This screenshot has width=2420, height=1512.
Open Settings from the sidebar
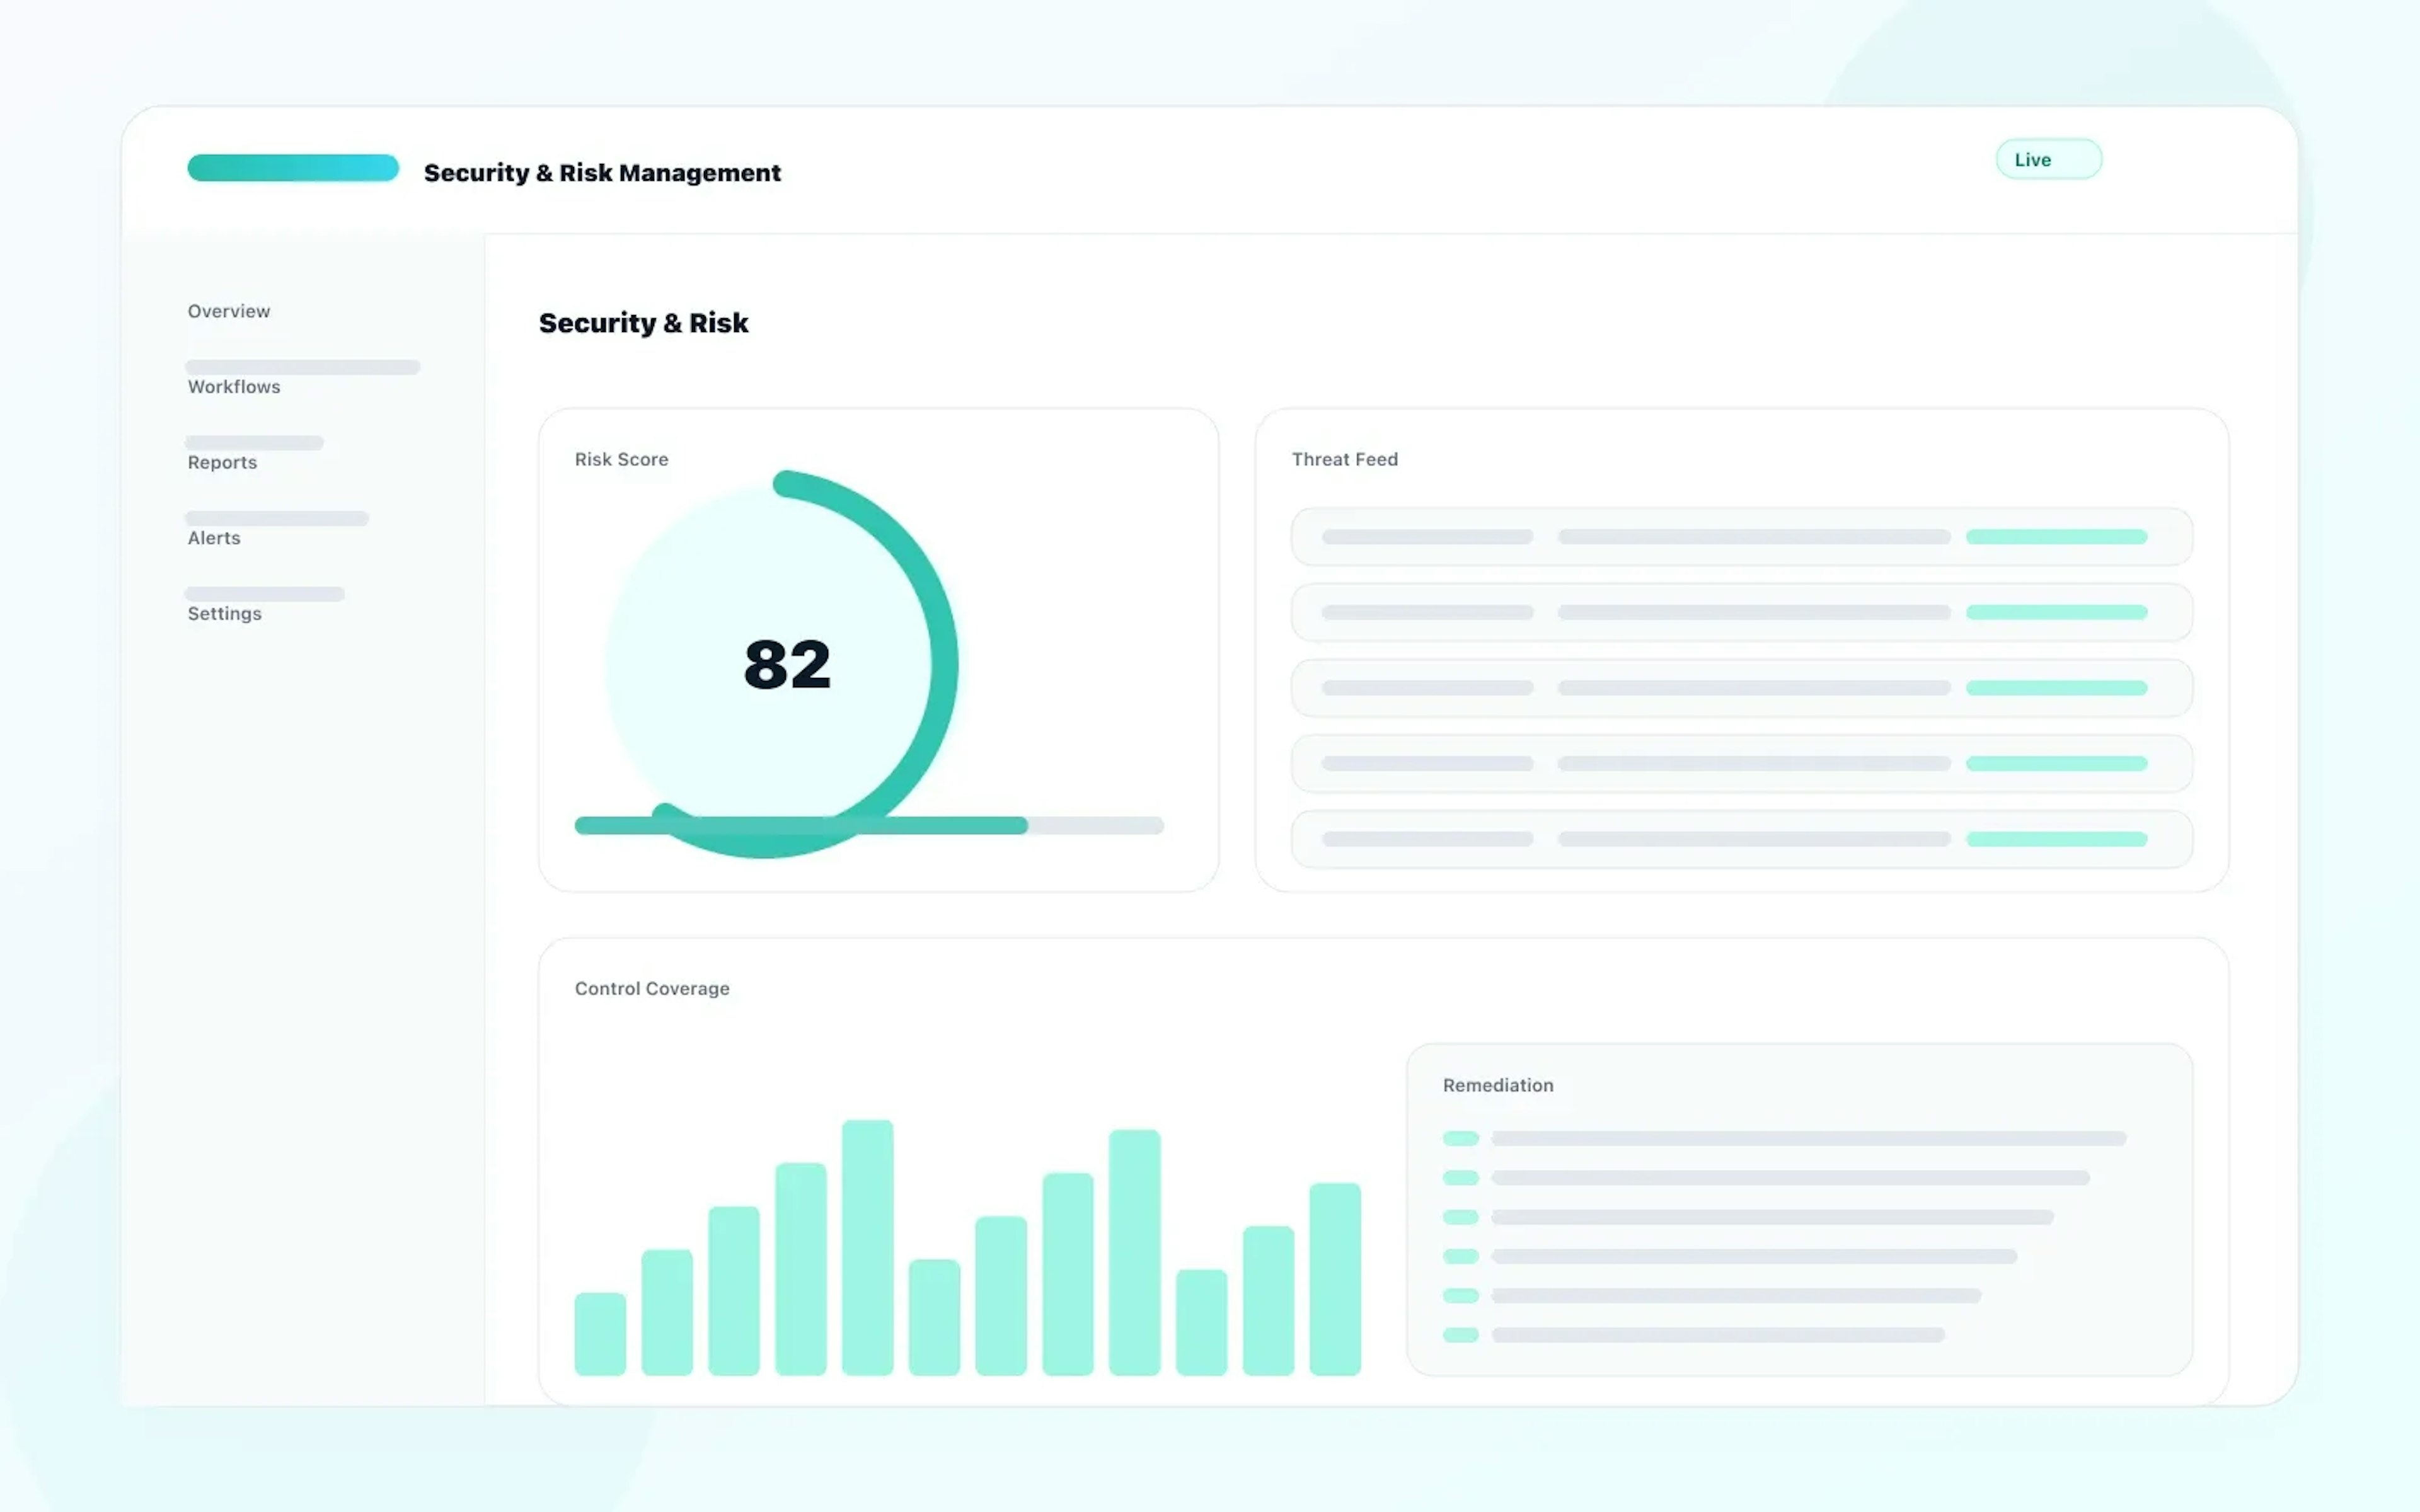(x=225, y=613)
